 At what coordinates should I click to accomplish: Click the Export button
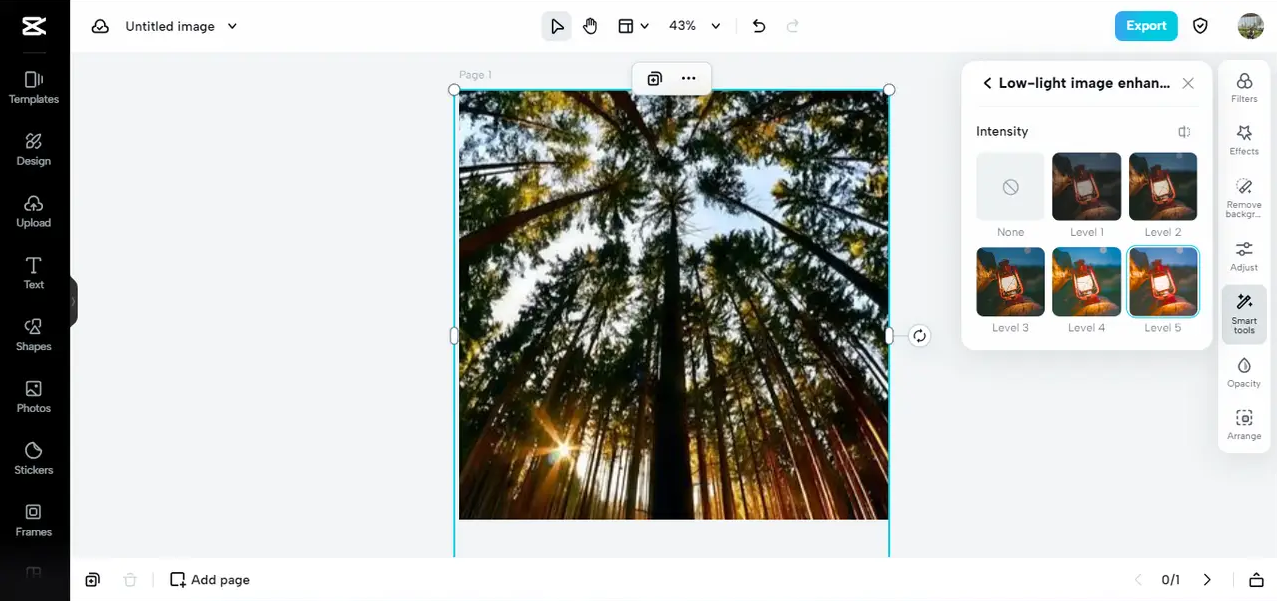pyautogui.click(x=1146, y=26)
